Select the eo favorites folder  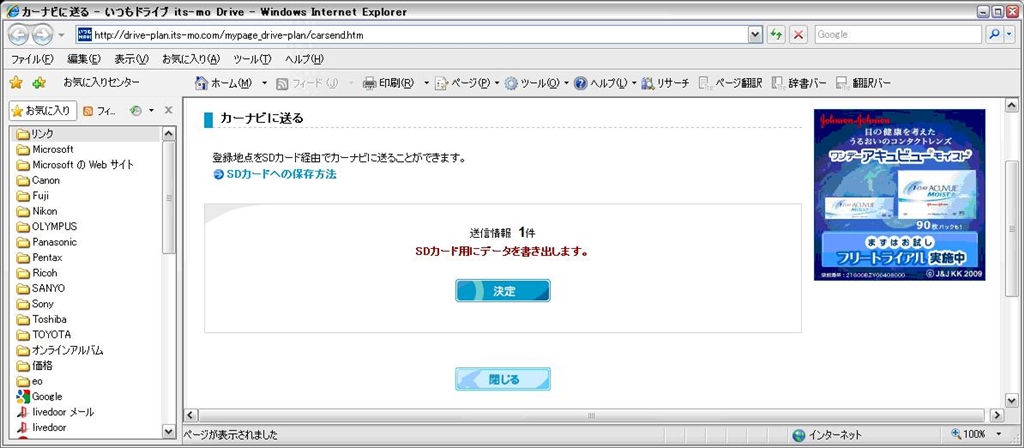(x=30, y=381)
